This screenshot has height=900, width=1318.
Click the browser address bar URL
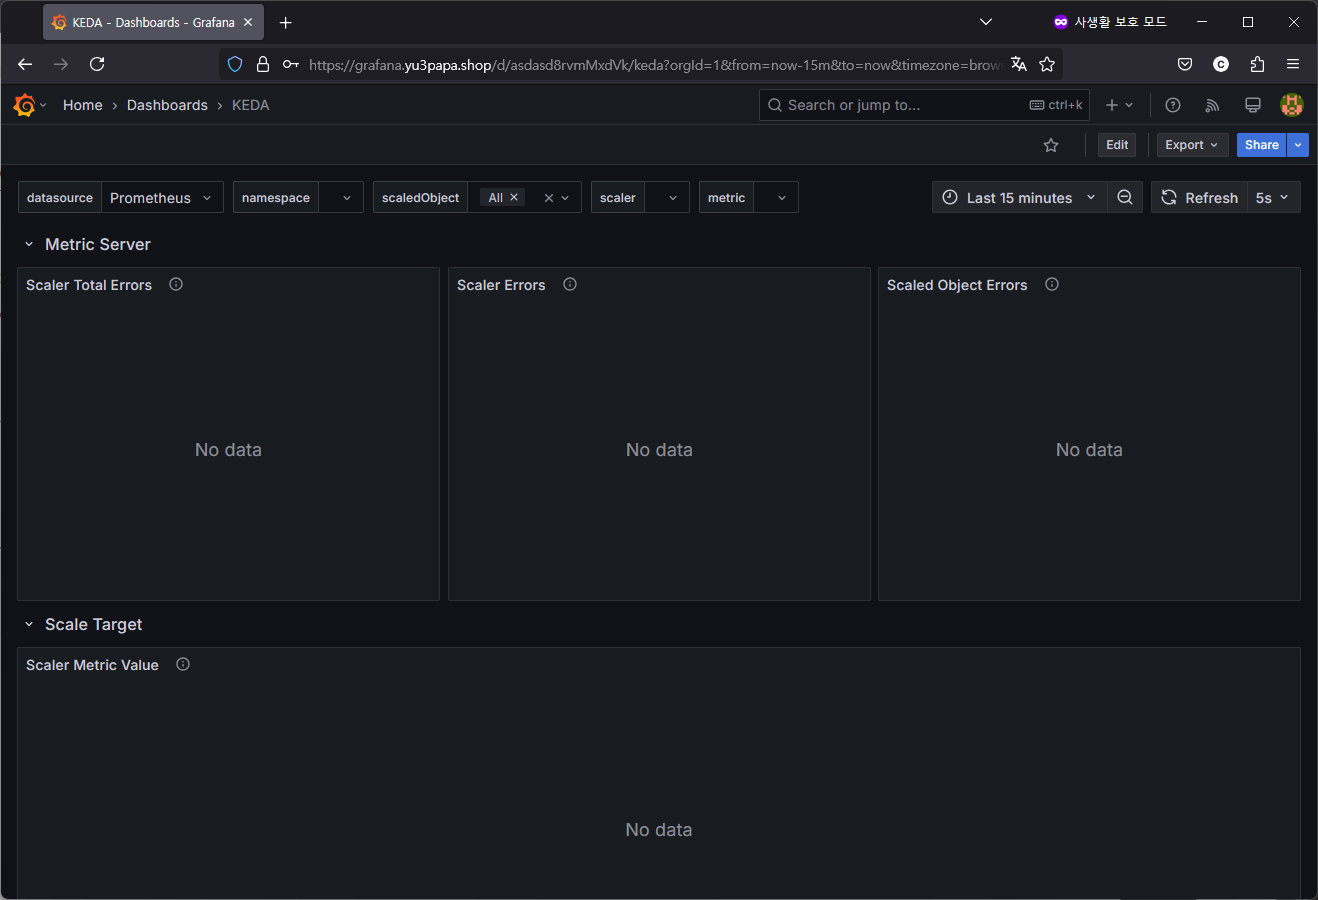click(x=654, y=64)
